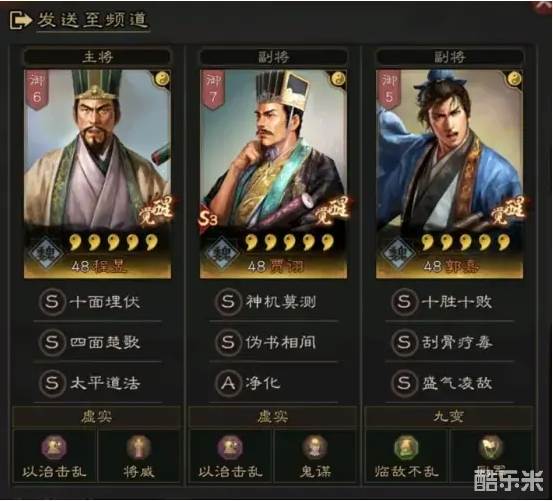Select the middle 副将 slot header

pos(274,57)
